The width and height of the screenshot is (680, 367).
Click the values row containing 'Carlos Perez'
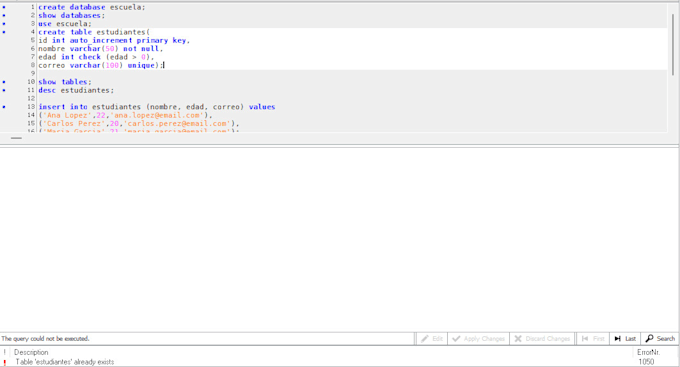[x=139, y=123]
